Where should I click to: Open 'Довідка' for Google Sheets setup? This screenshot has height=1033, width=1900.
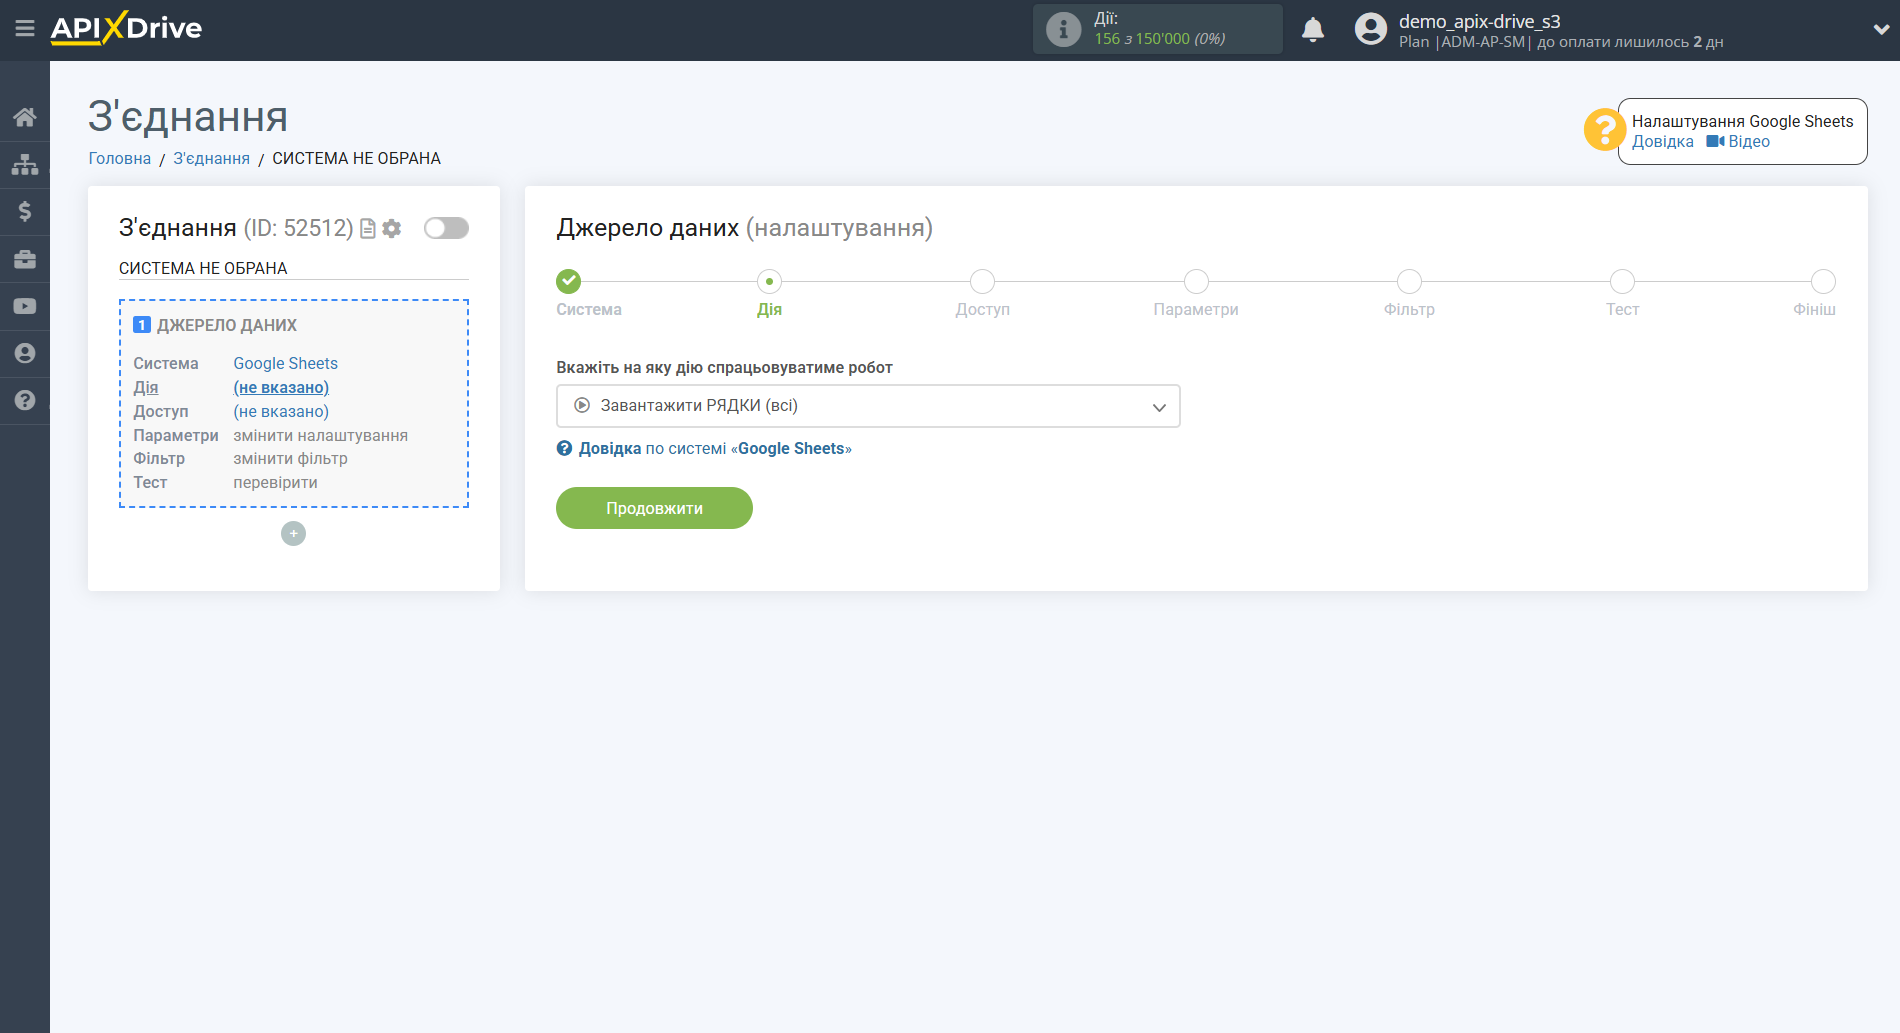[x=1662, y=141]
